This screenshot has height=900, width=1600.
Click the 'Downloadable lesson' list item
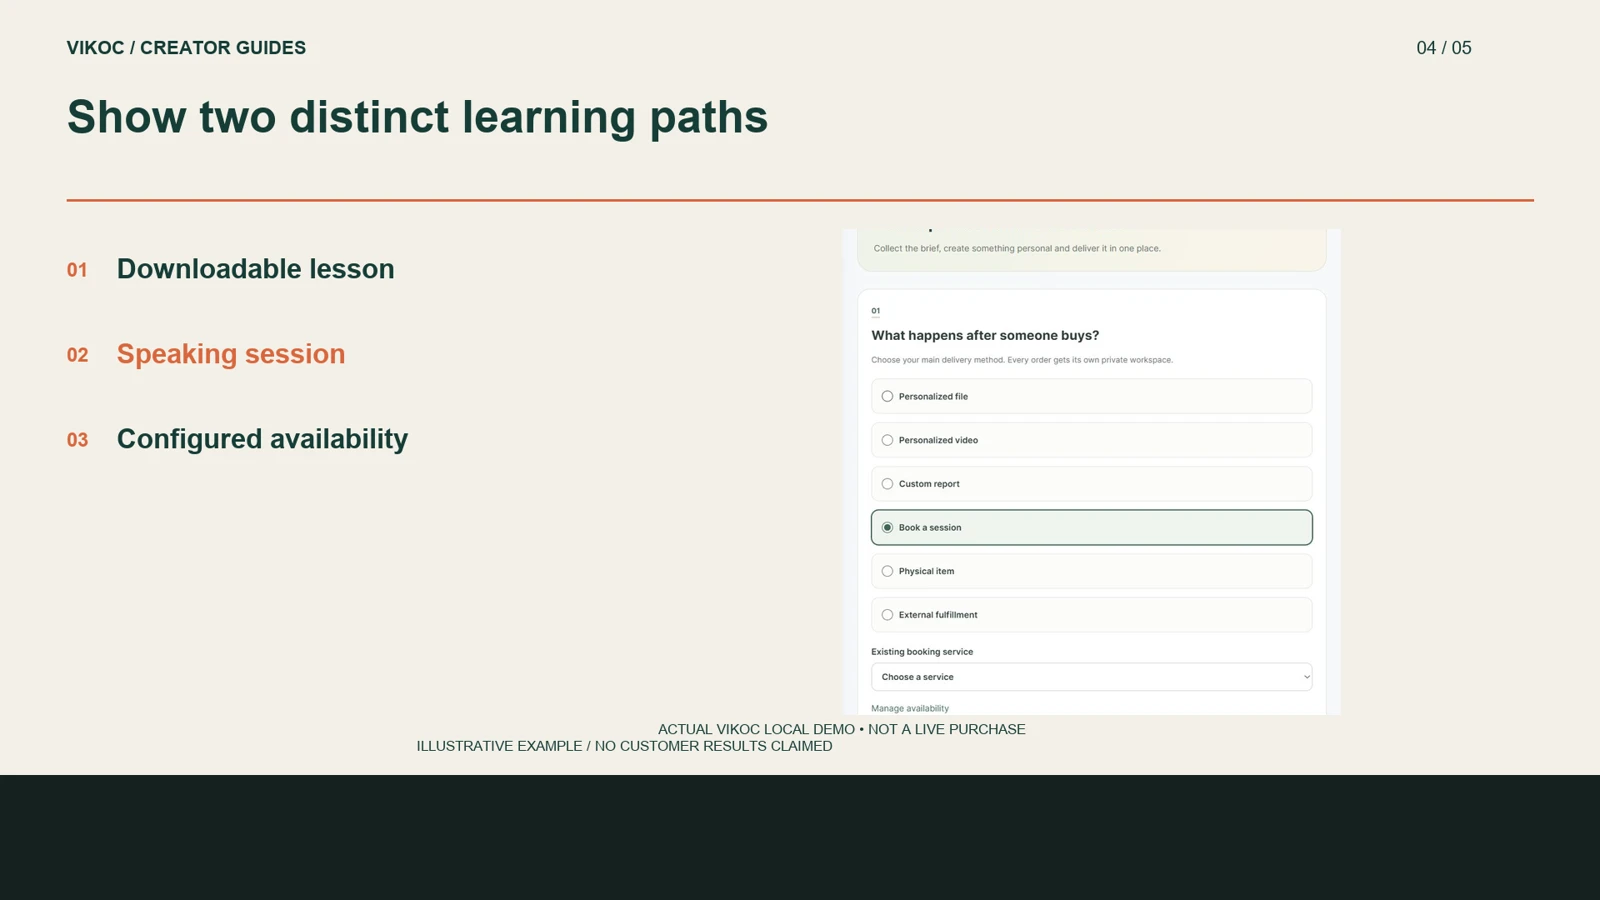(255, 269)
